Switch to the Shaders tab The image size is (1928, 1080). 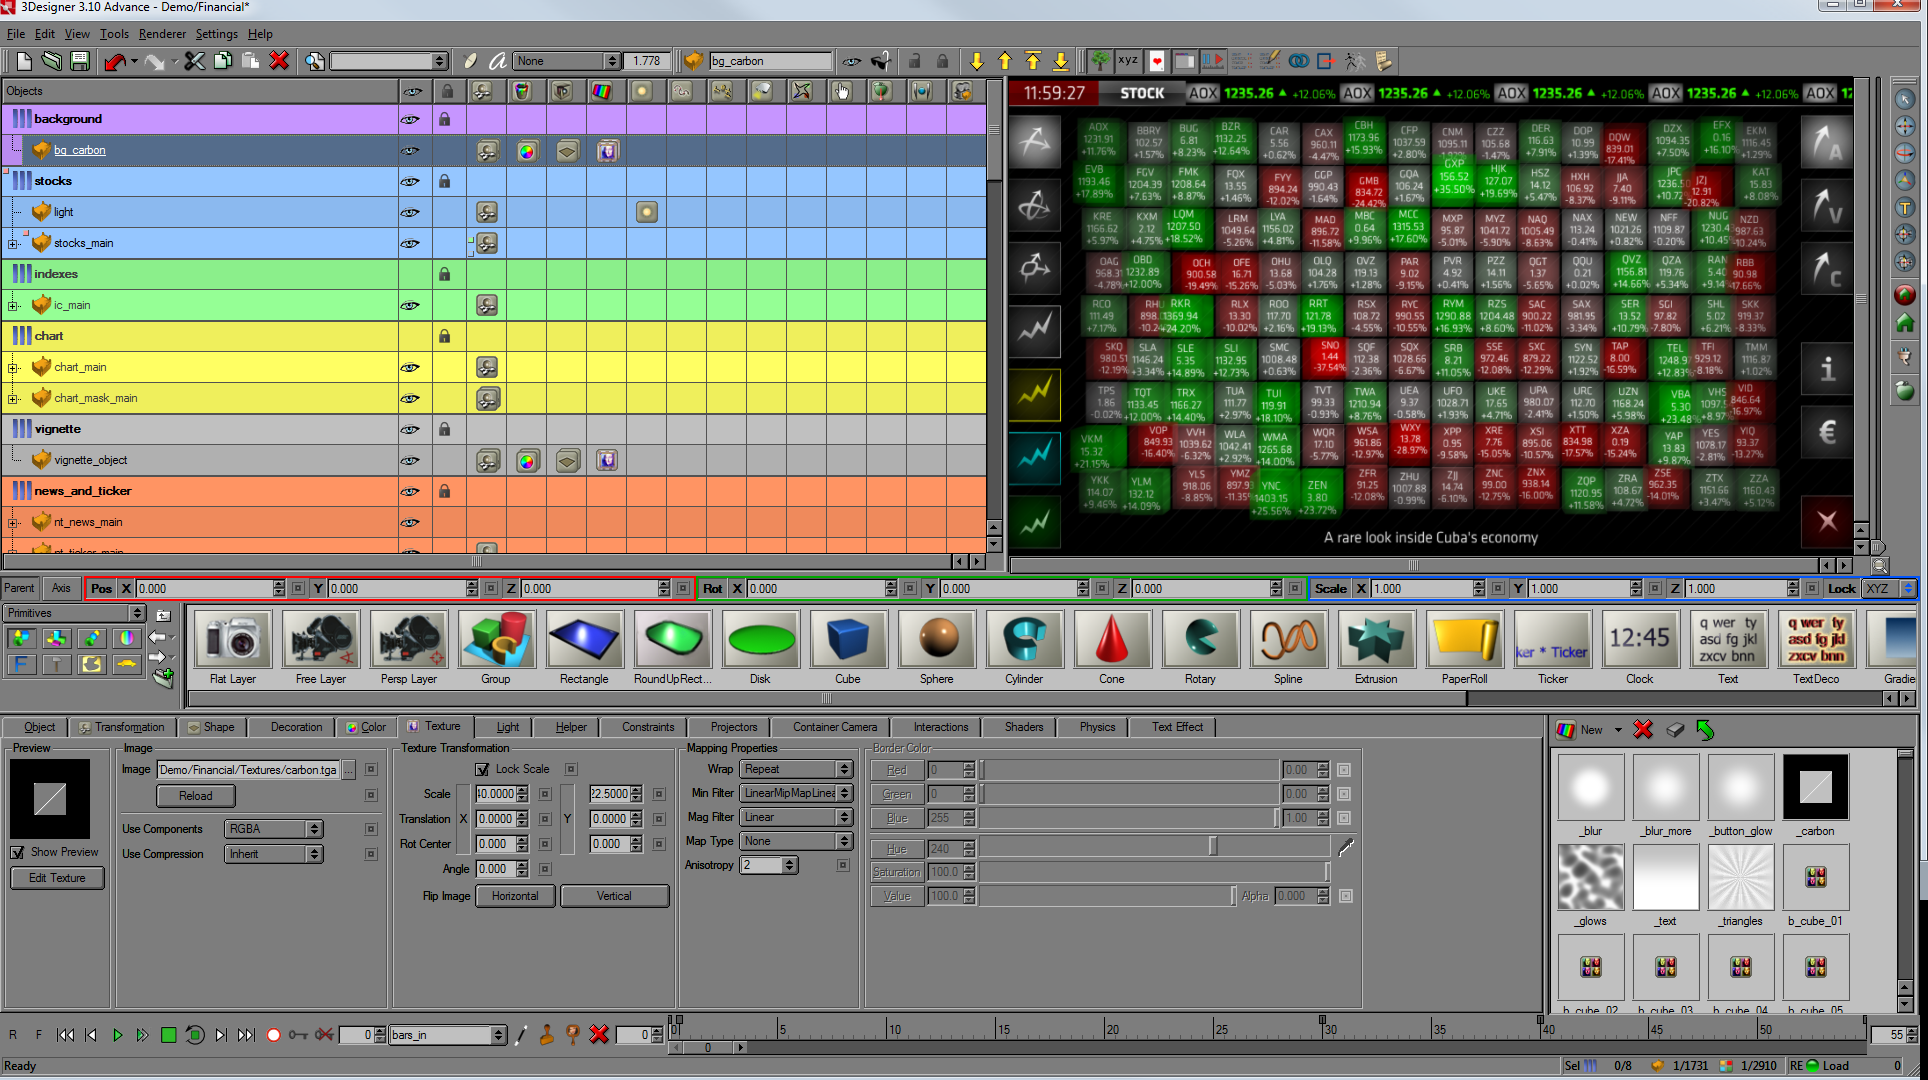click(x=1023, y=727)
